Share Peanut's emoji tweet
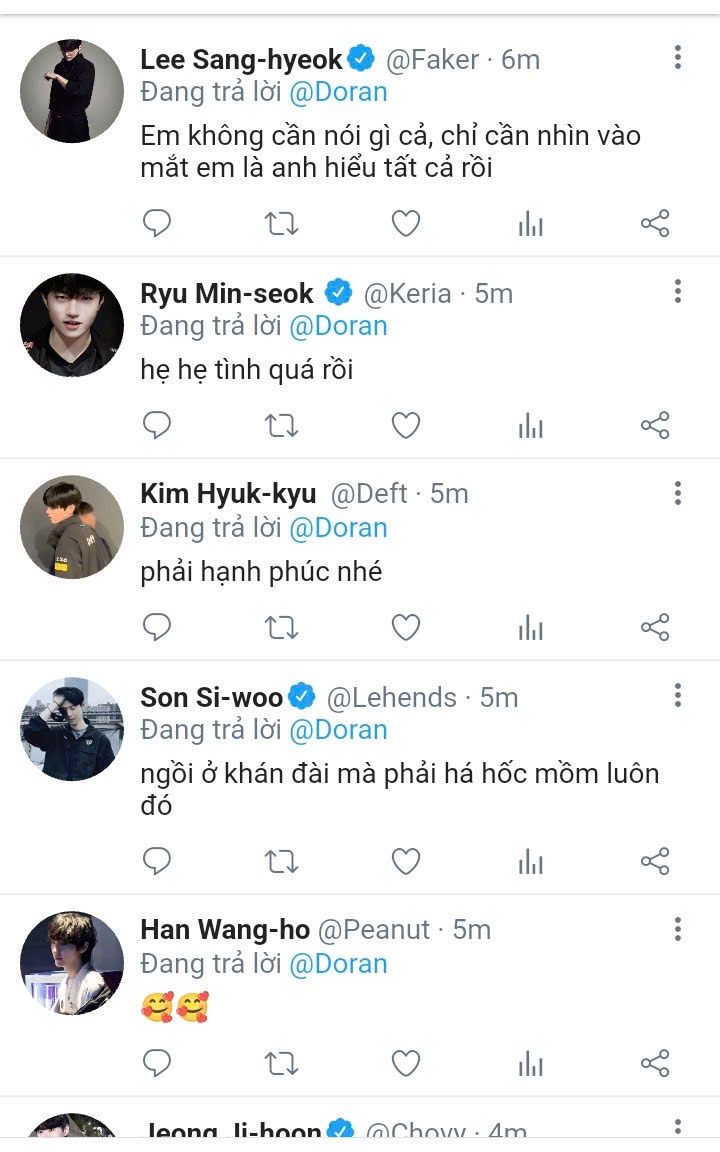 654,1063
